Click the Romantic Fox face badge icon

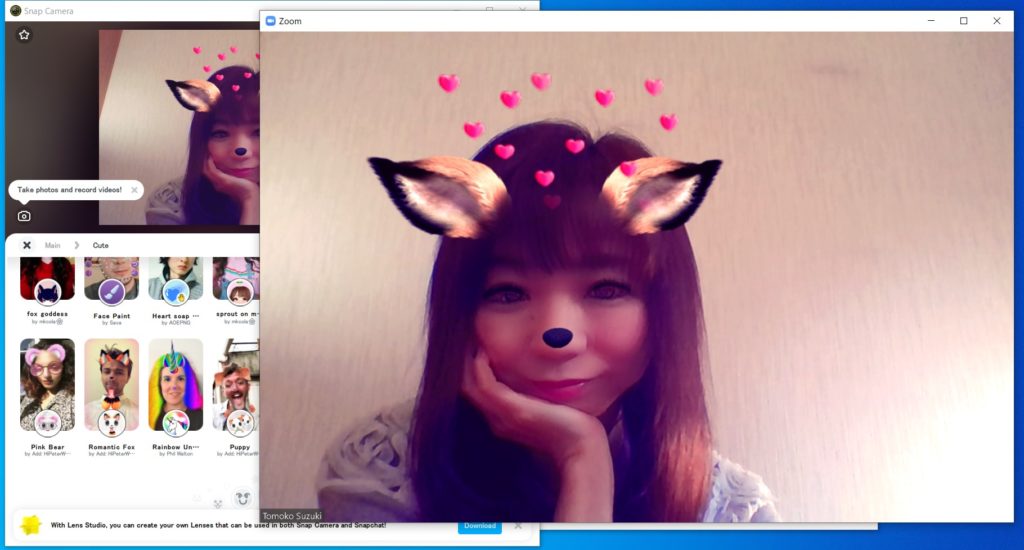coord(112,424)
